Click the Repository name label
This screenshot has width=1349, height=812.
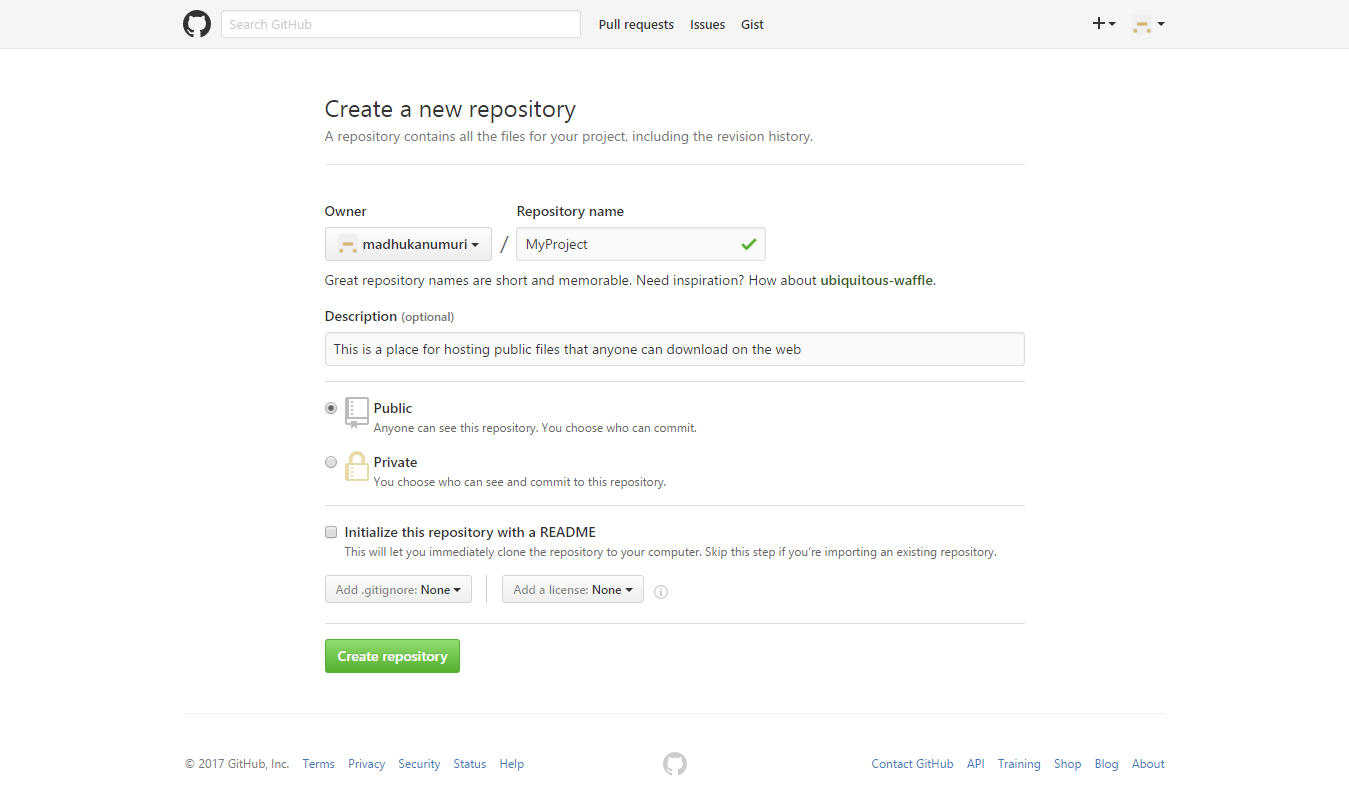[x=570, y=211]
